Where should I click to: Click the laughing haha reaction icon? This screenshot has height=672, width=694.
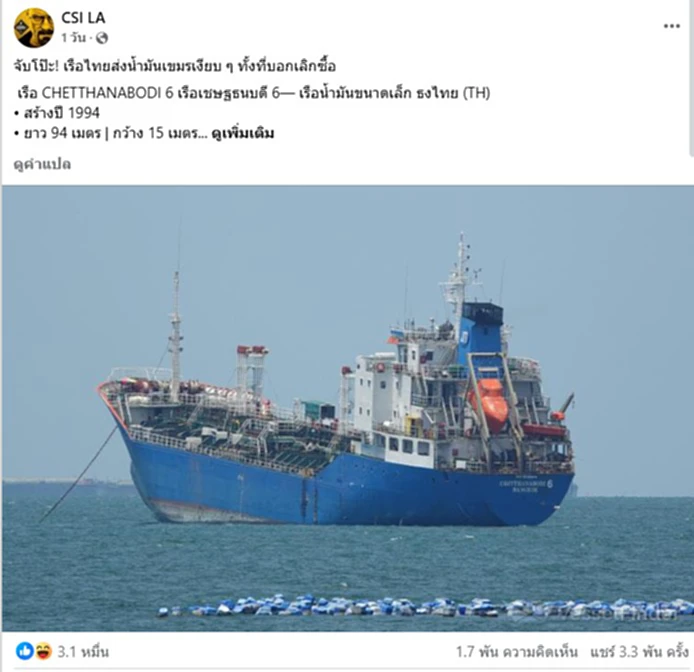point(43,651)
